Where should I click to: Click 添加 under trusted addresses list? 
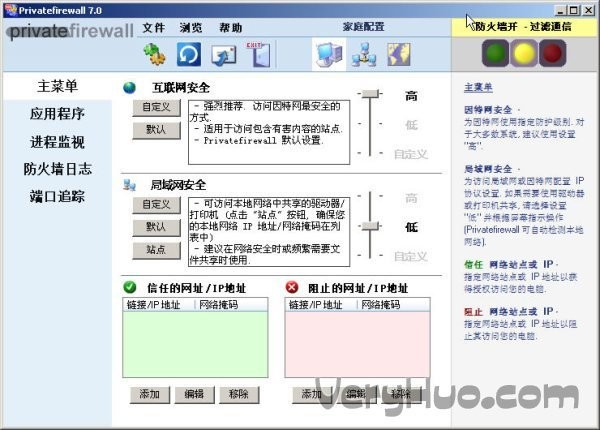pos(150,394)
